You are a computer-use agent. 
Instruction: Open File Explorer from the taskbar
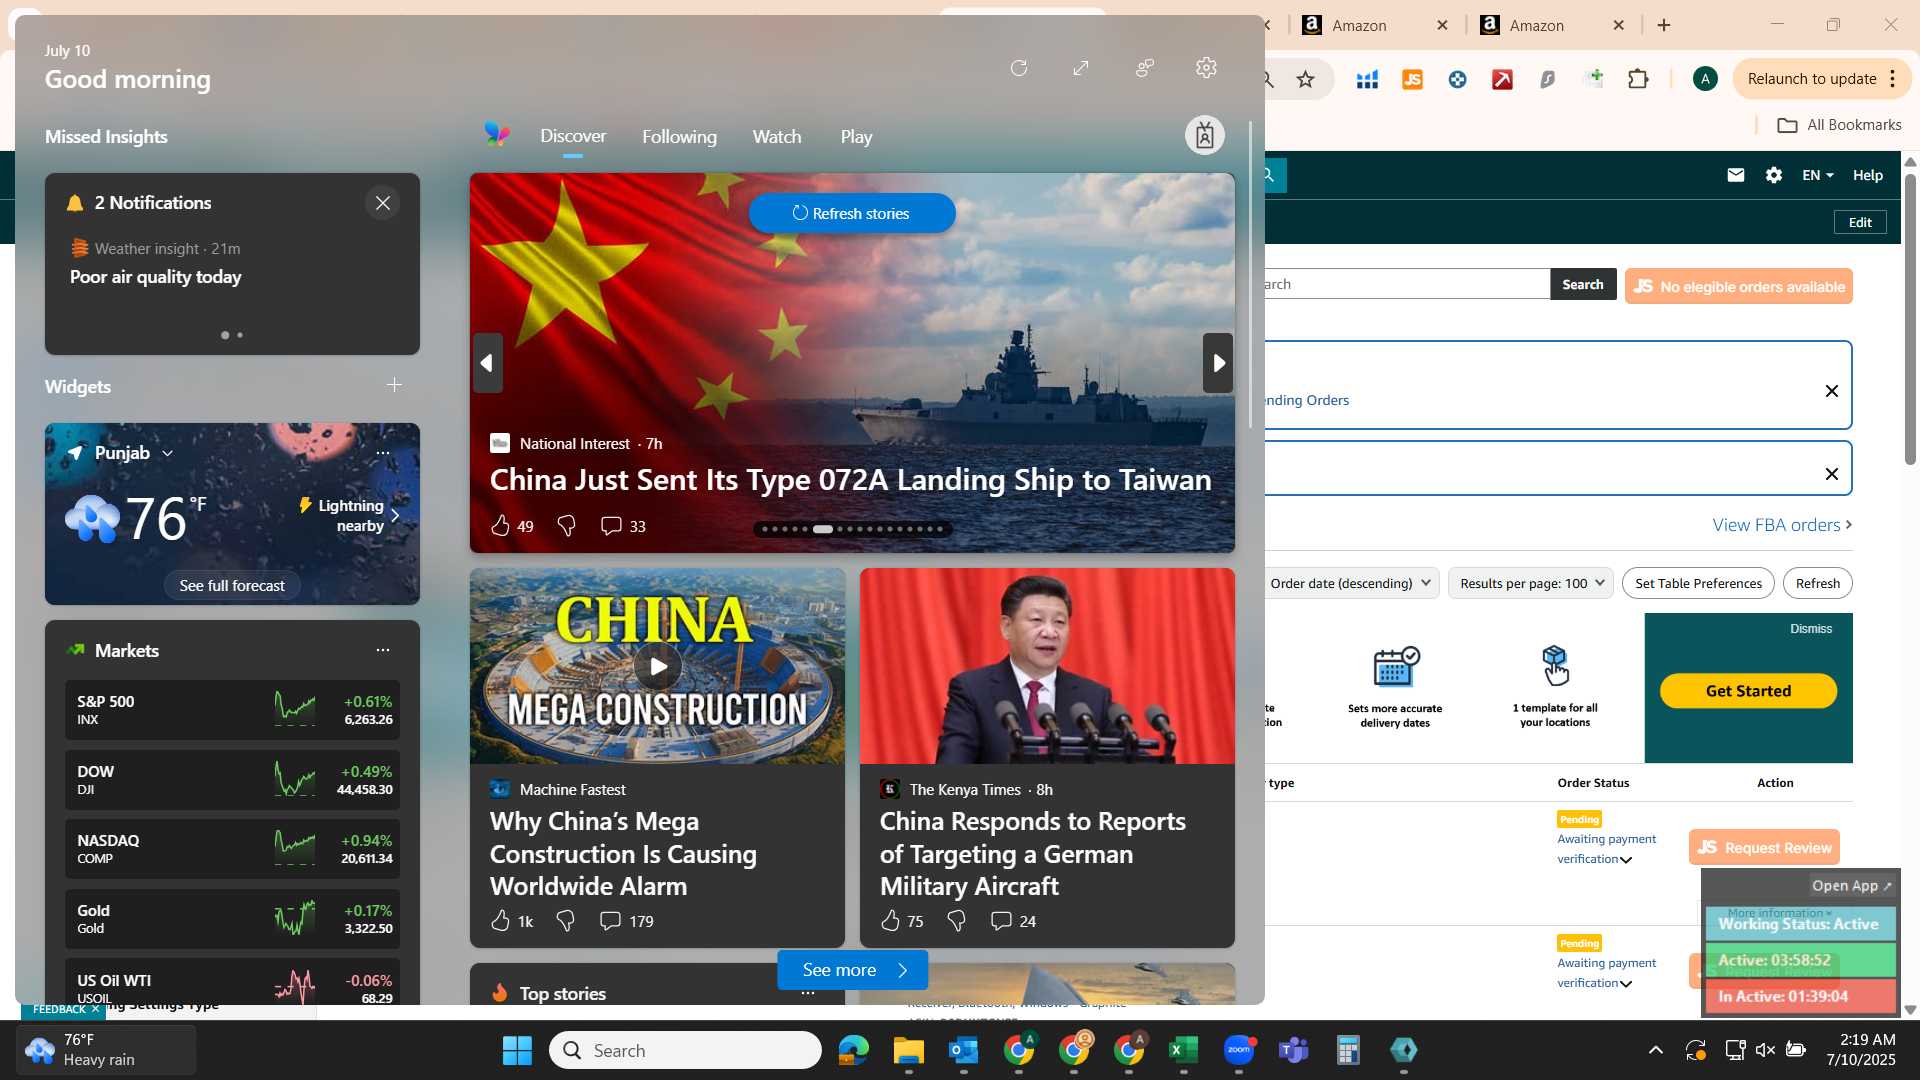coord(909,1050)
